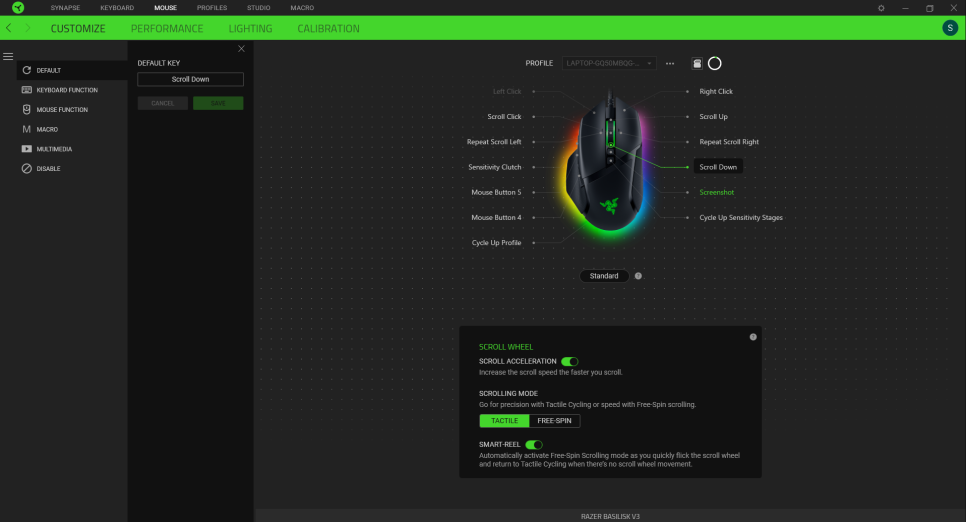
Task: Select the Default option in sidebar
Action: pos(72,70)
